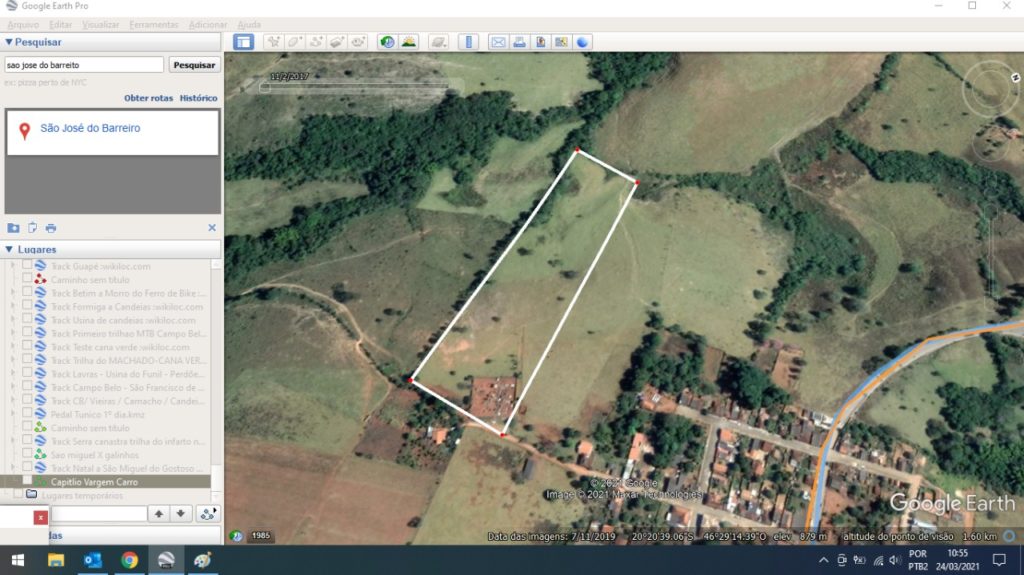Open the Ajuda menu
The width and height of the screenshot is (1024, 575).
pyautogui.click(x=249, y=25)
